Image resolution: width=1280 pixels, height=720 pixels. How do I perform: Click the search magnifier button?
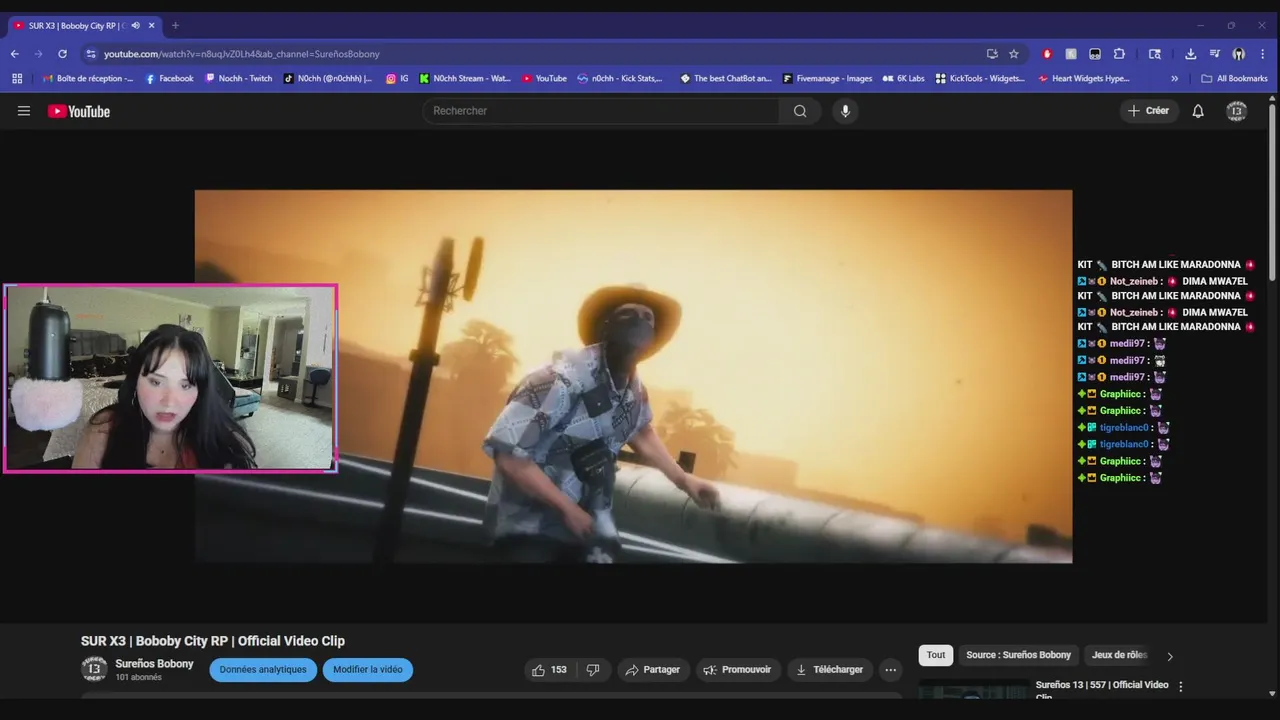(x=800, y=111)
